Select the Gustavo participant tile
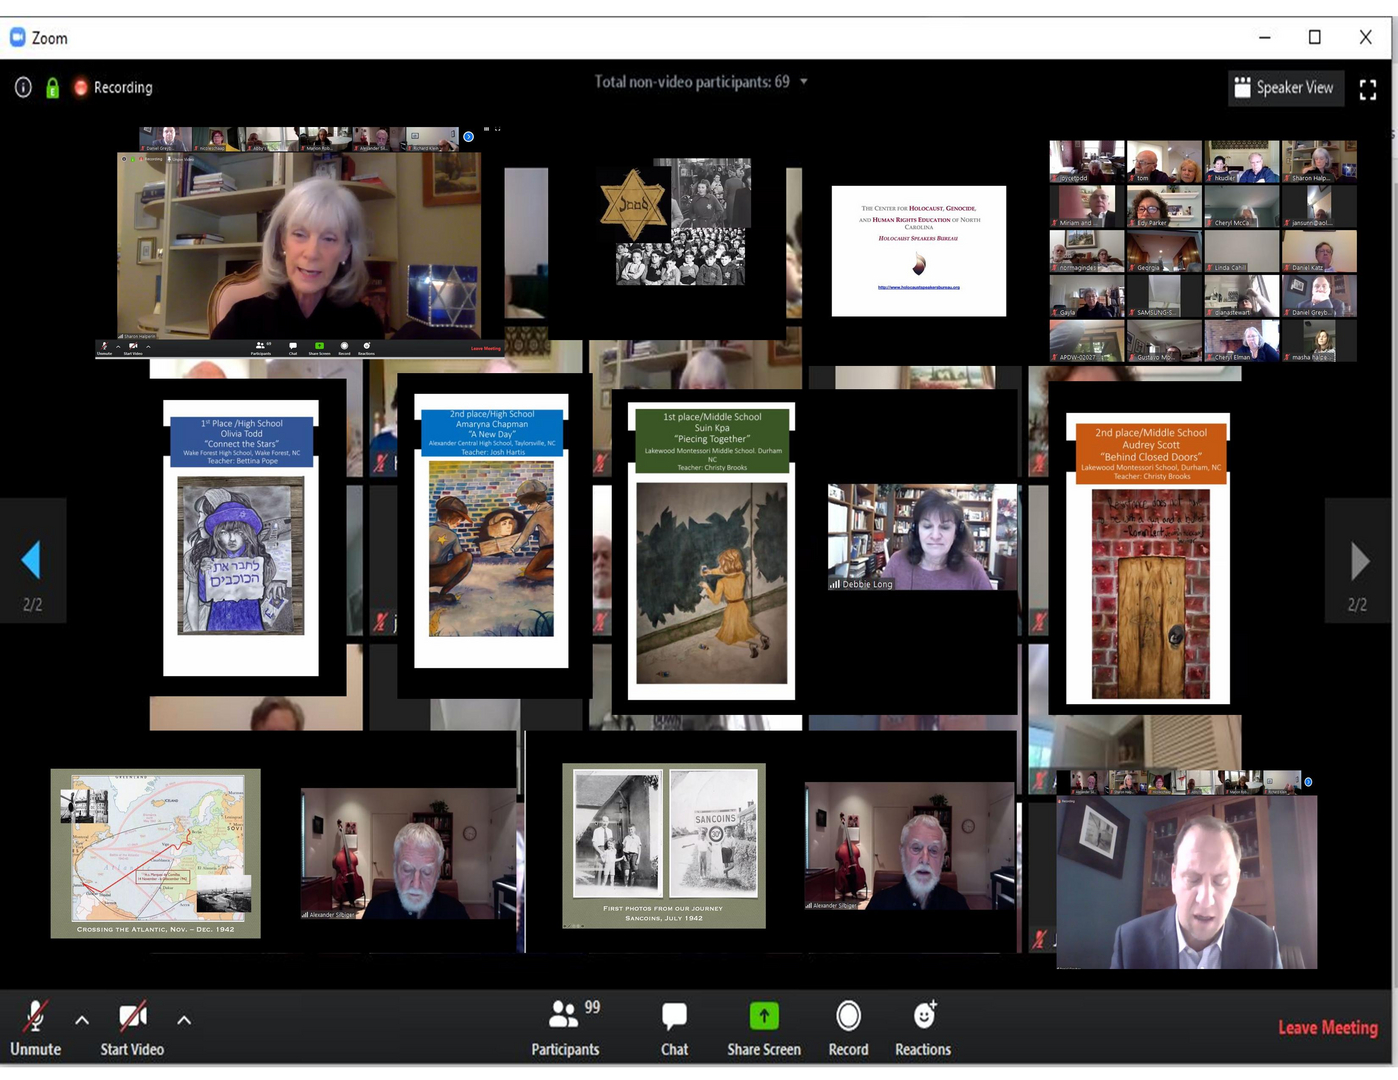The image size is (1398, 1080). click(1164, 341)
